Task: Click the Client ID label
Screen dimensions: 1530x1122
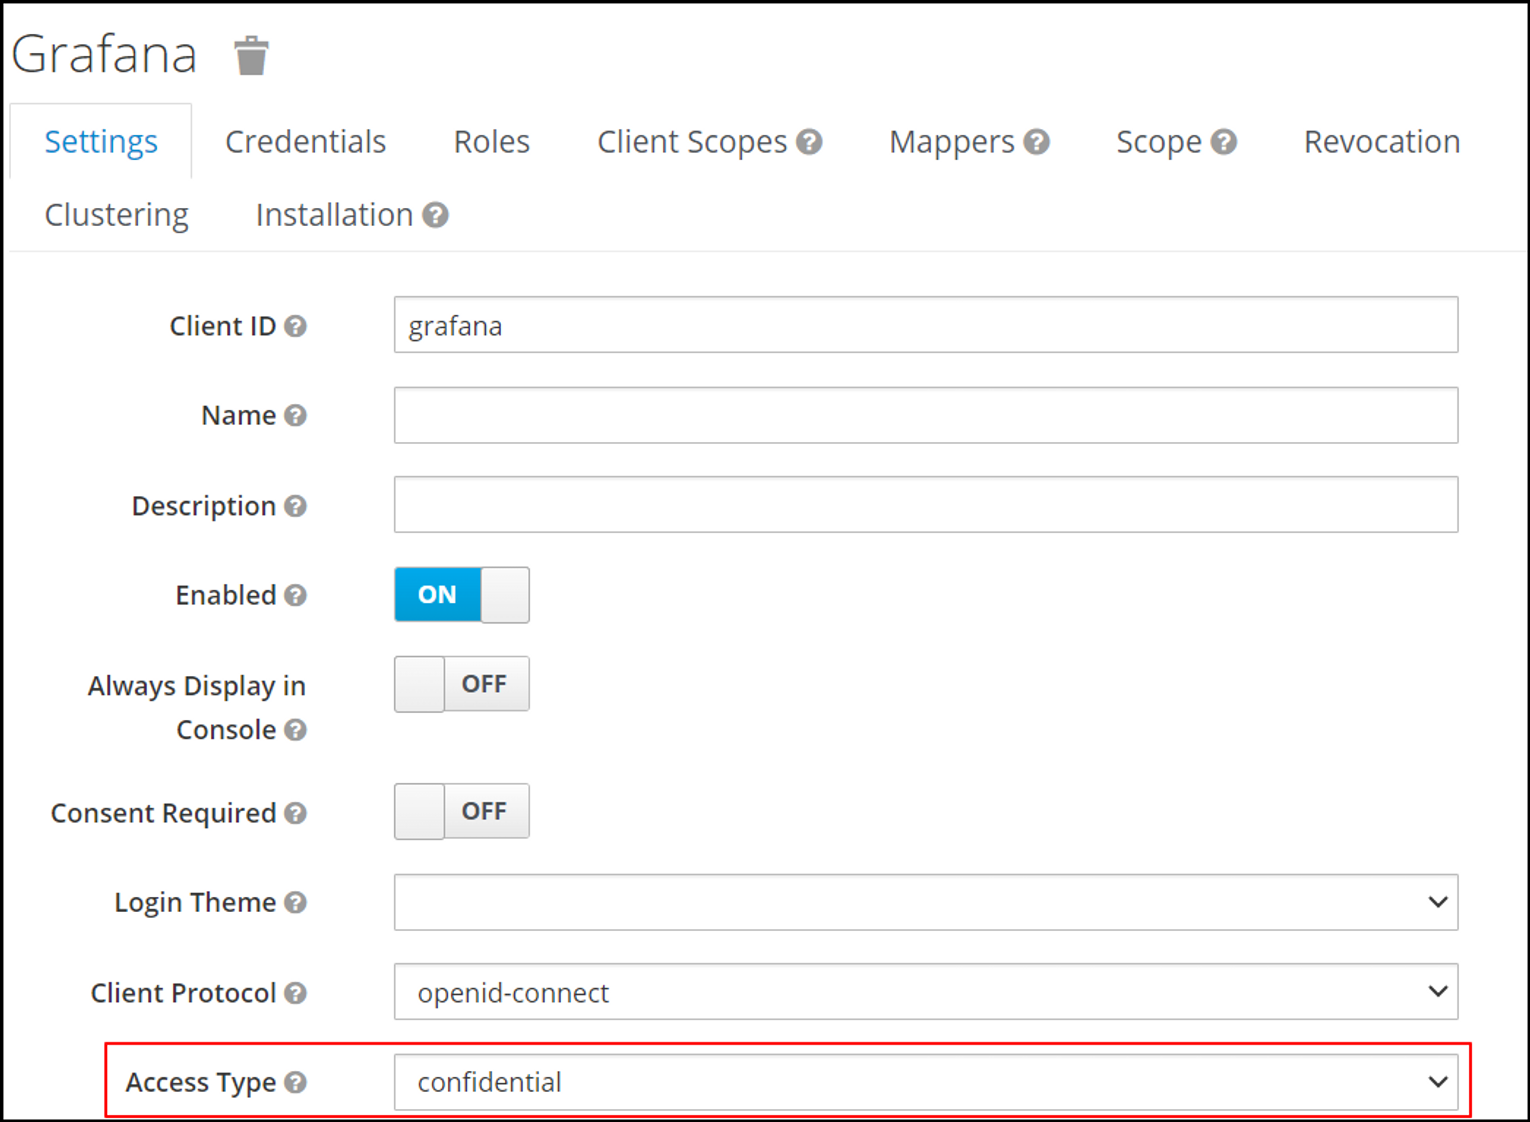Action: (x=223, y=326)
